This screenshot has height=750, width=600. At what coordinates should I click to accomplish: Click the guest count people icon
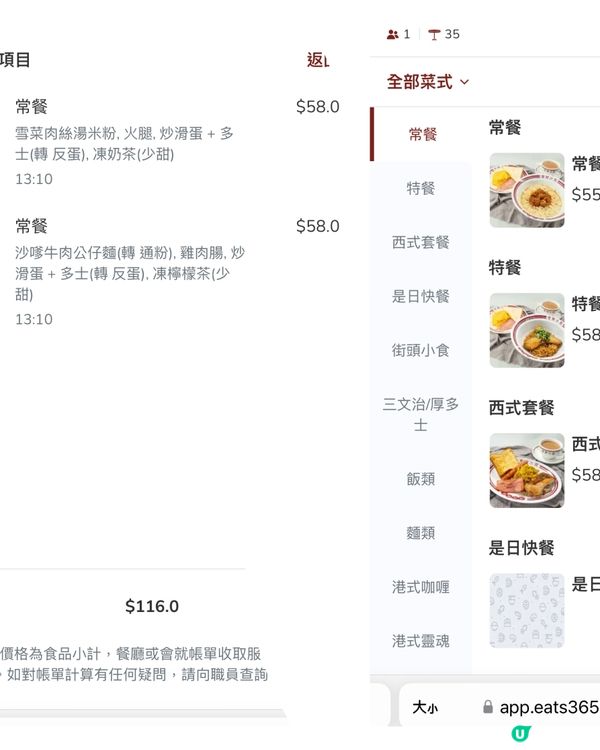393,34
